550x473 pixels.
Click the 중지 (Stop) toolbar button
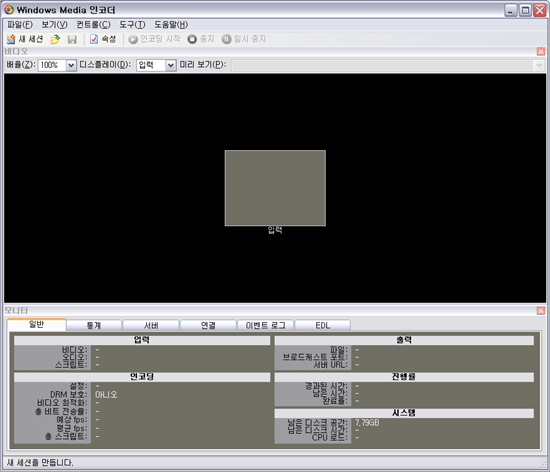[x=201, y=39]
